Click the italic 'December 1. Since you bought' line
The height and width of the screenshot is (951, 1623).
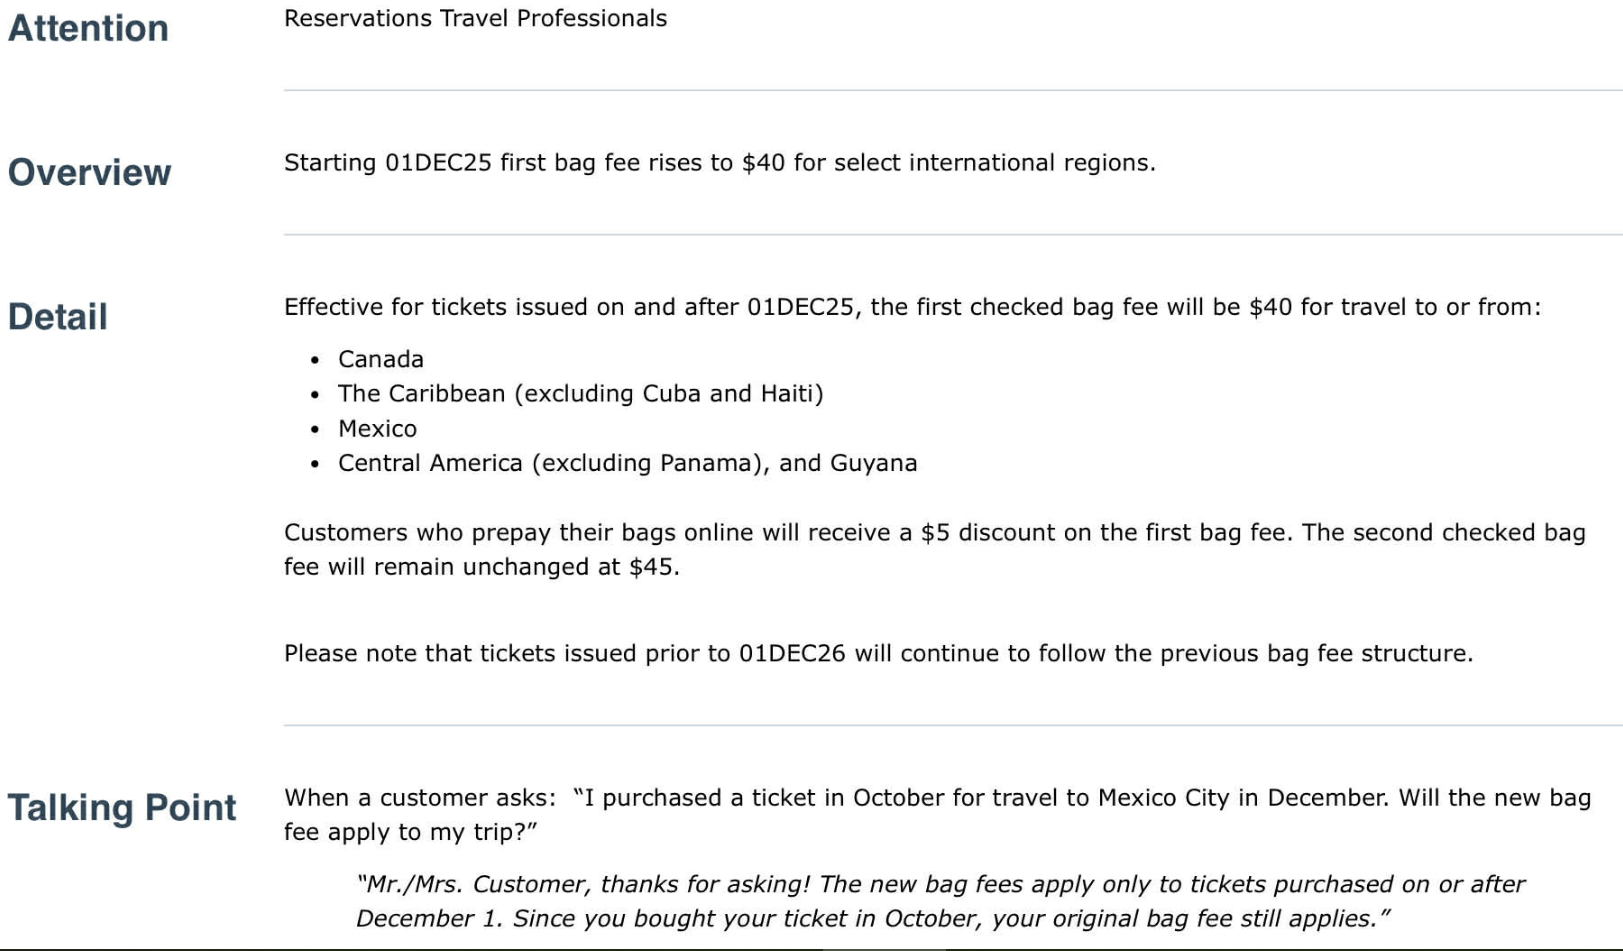[872, 918]
